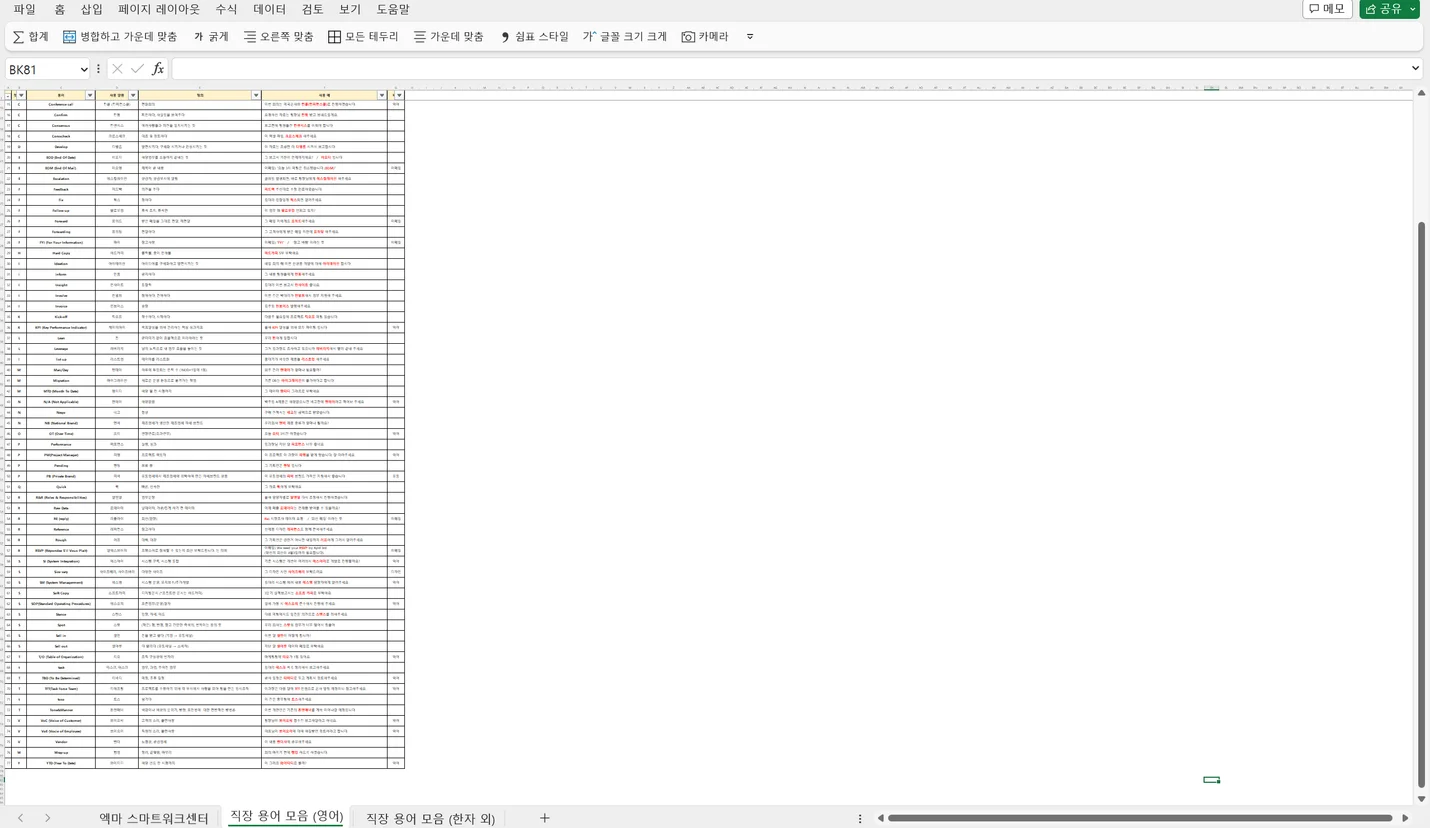Open the 도움말 ribbon tab
The width and height of the screenshot is (1430, 828).
(x=393, y=9)
